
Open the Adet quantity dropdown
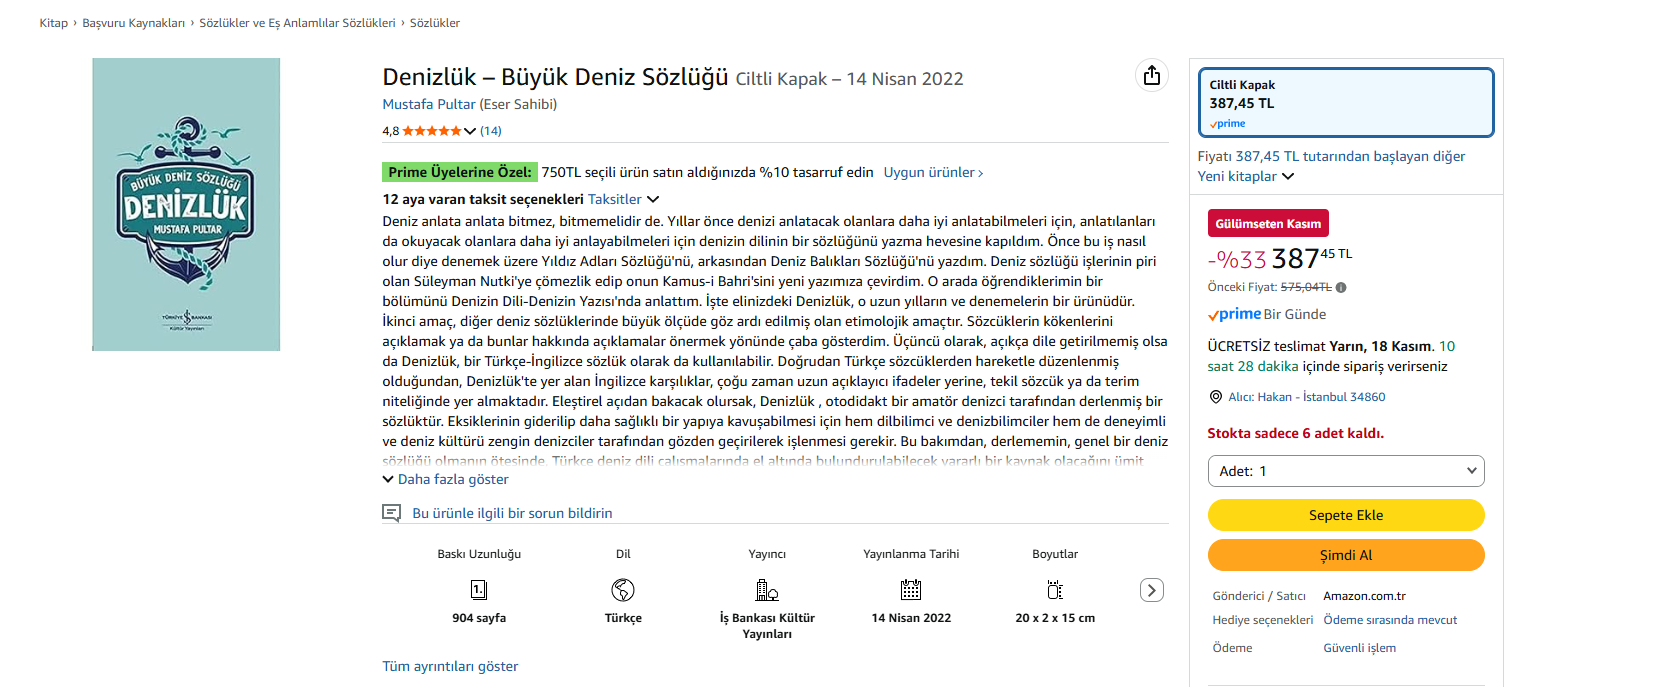[1346, 471]
